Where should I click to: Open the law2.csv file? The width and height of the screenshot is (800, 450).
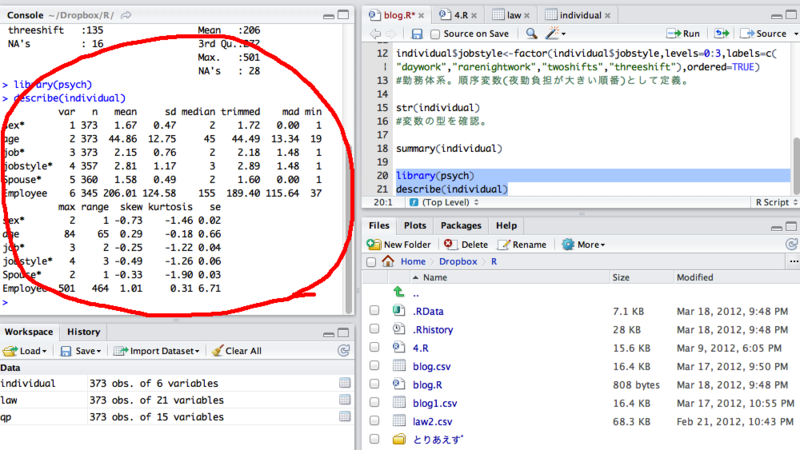click(x=432, y=421)
